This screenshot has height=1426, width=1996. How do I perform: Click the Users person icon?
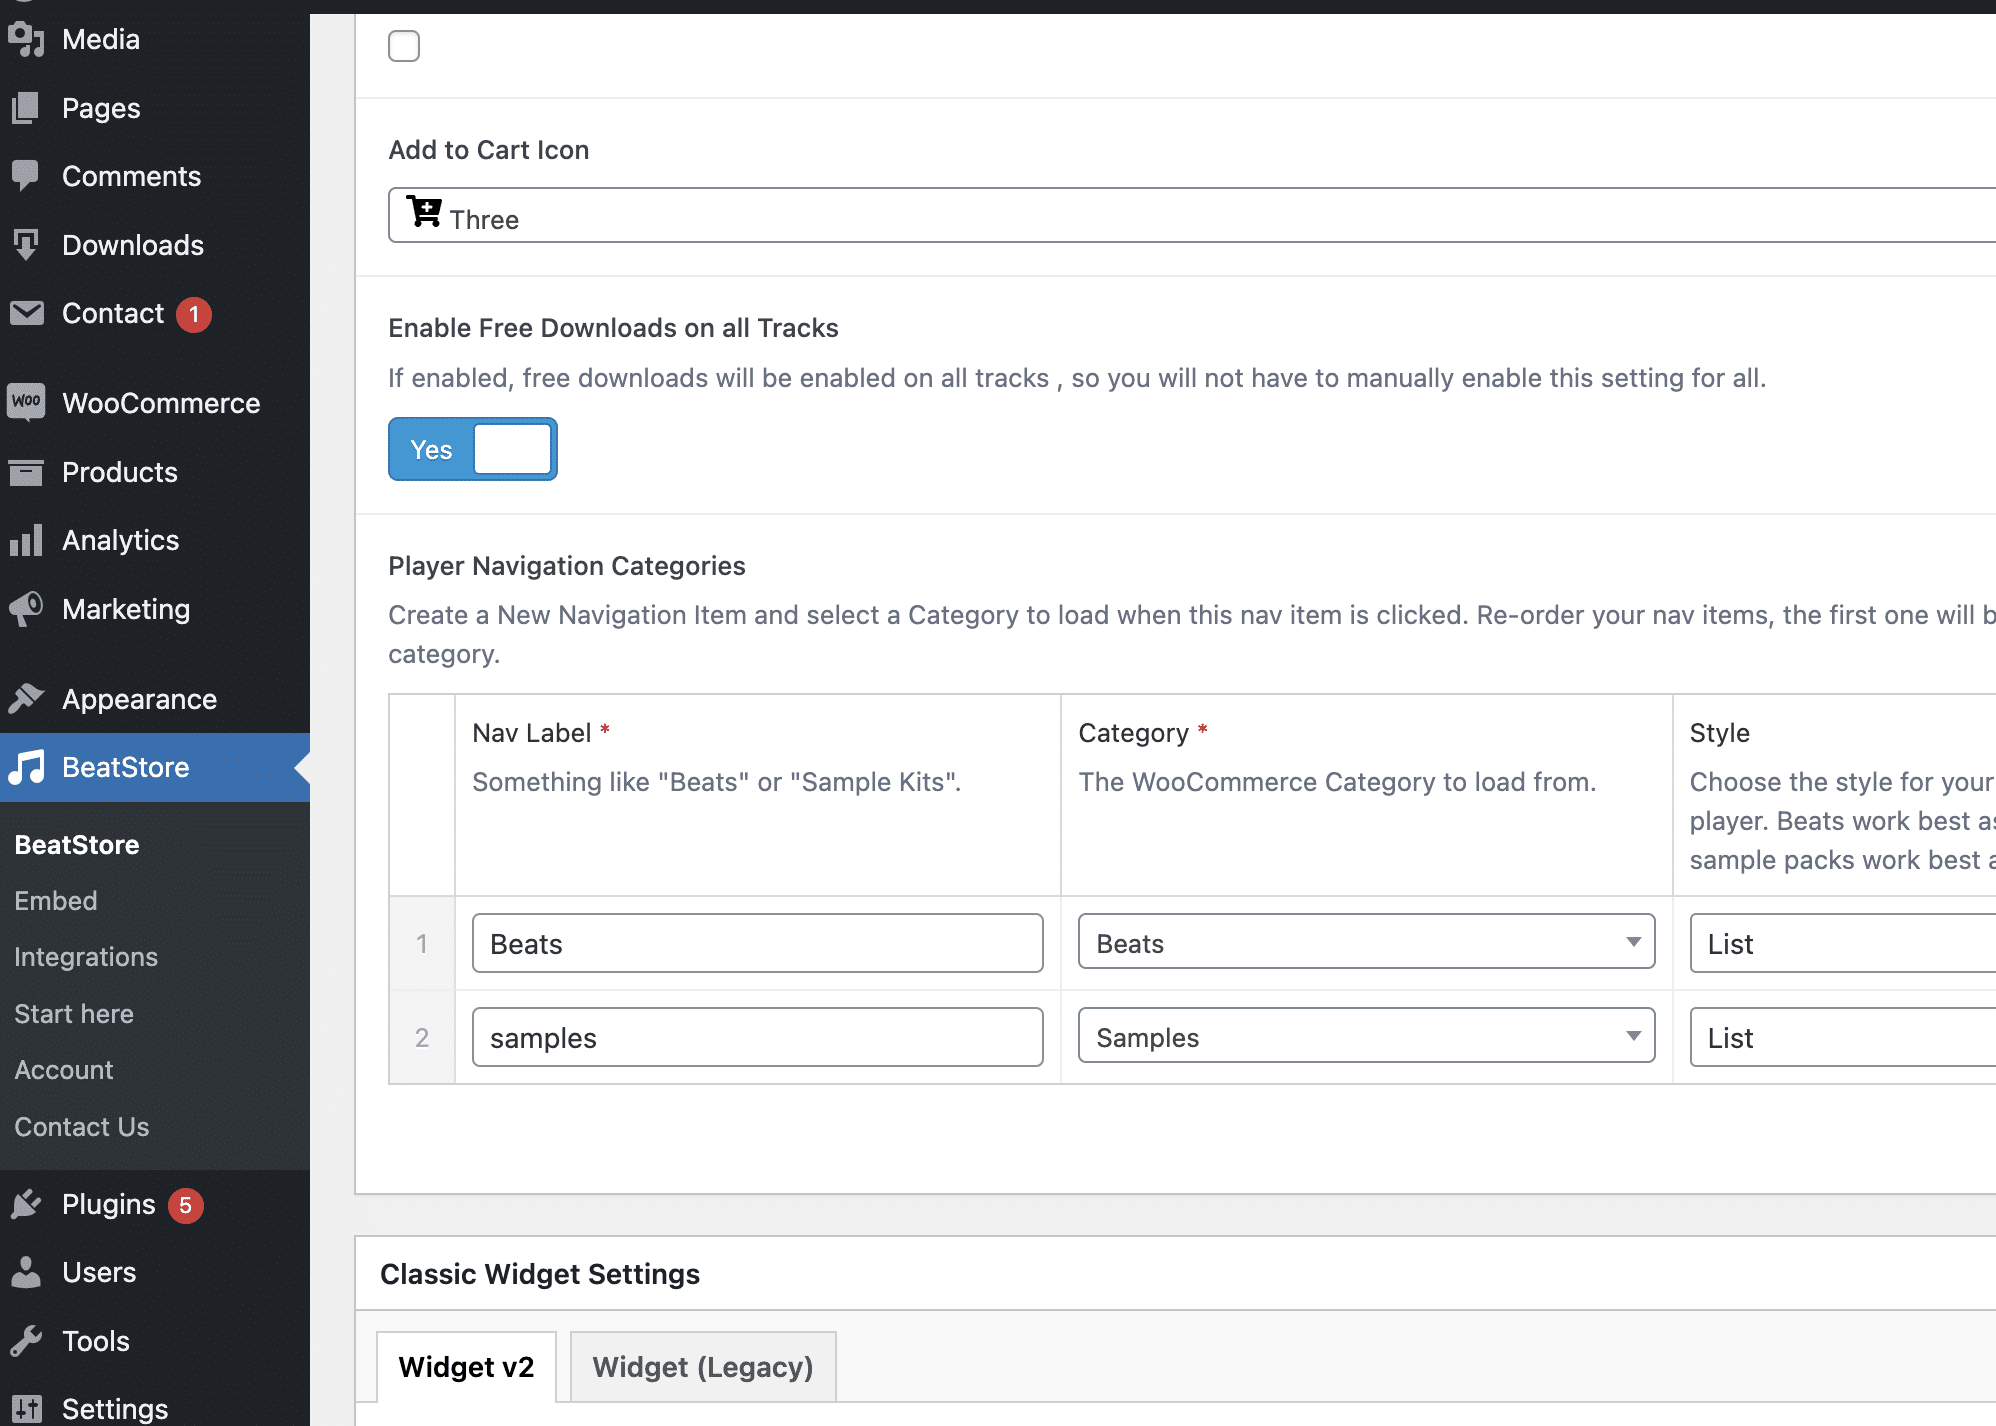(x=26, y=1272)
